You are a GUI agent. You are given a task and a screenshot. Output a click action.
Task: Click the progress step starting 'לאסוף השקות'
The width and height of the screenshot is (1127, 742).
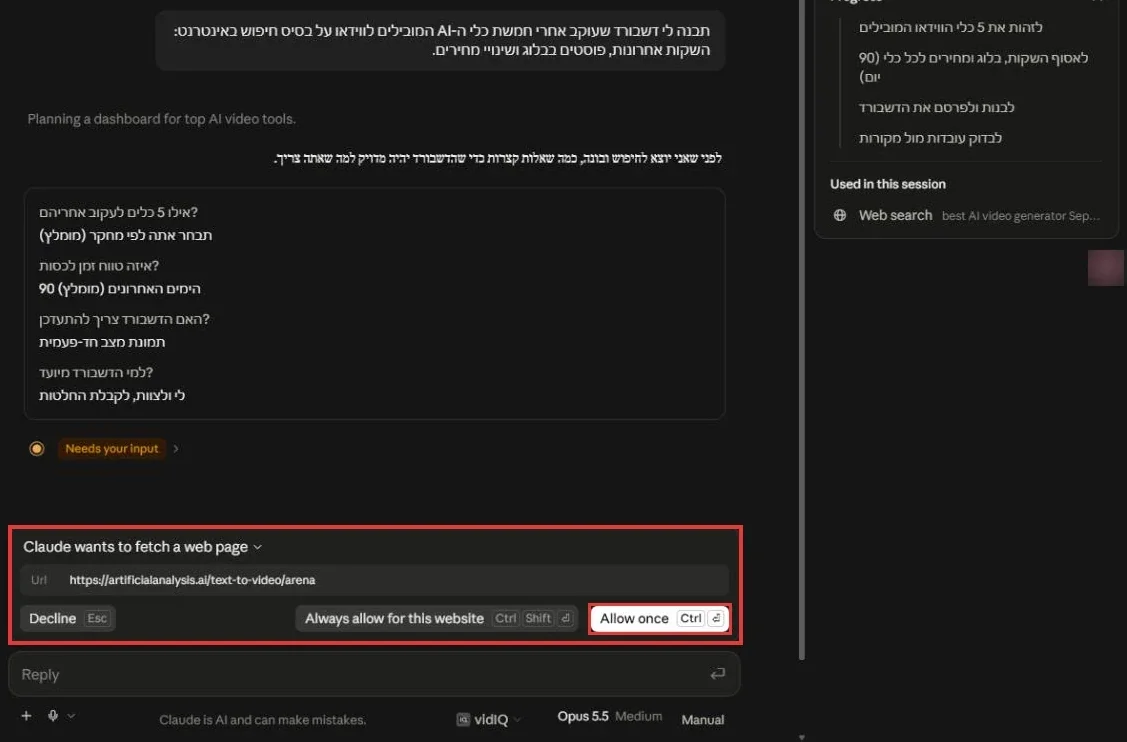tap(973, 67)
